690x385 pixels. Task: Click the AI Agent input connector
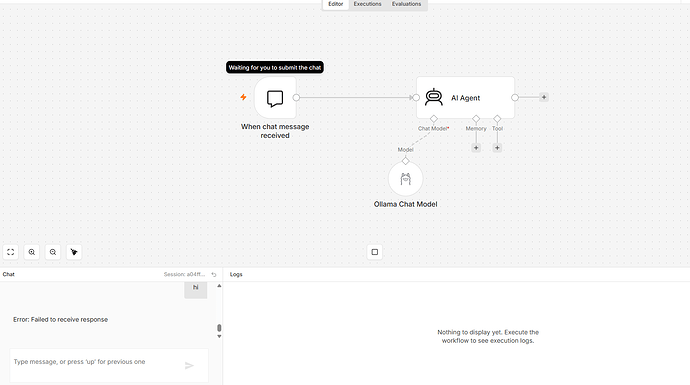click(416, 98)
